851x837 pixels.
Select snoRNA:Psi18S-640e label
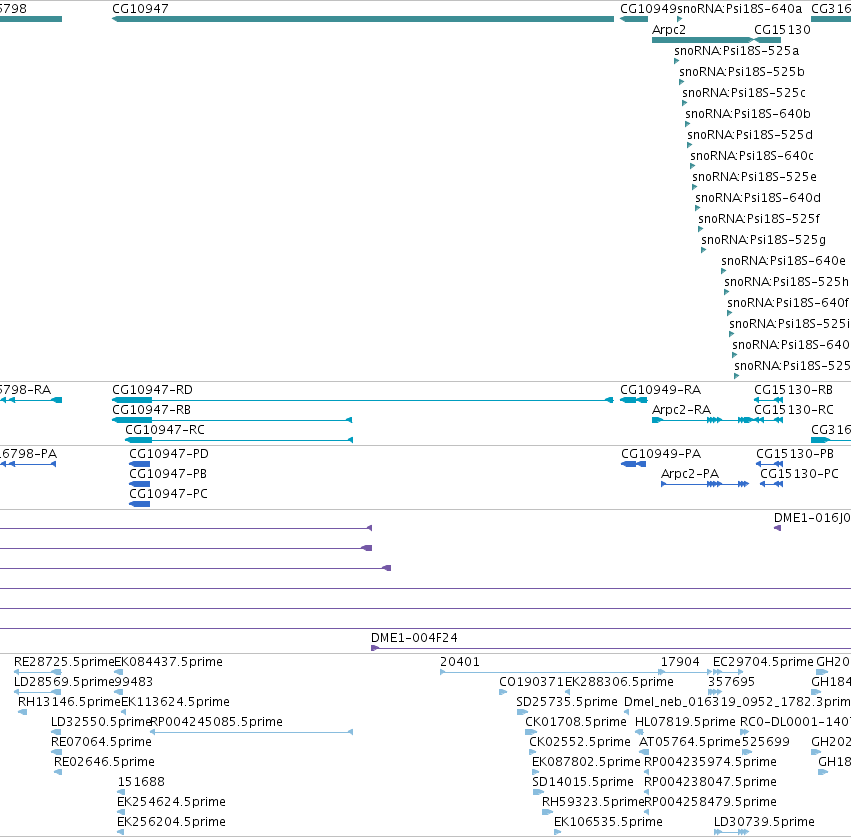[x=783, y=261]
